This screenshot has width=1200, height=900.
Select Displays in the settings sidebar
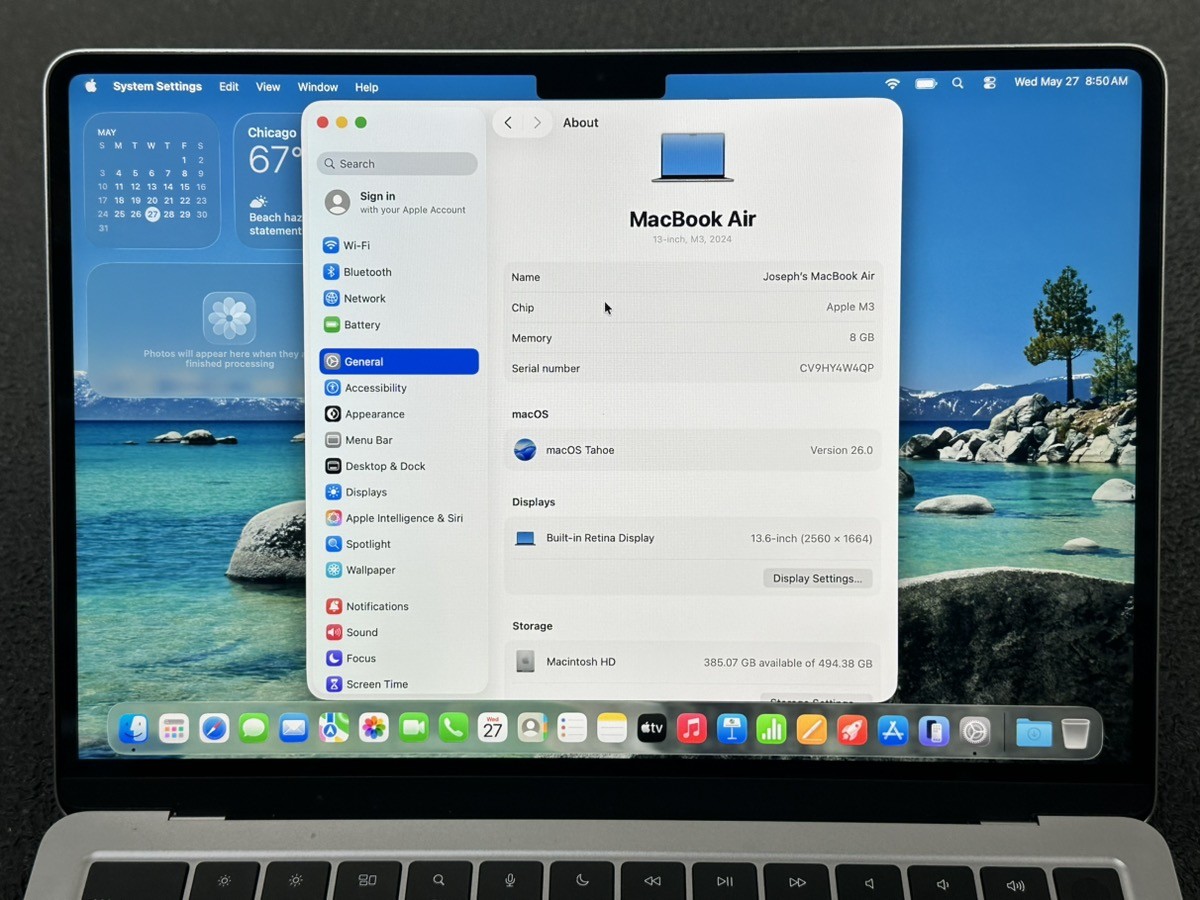399,492
